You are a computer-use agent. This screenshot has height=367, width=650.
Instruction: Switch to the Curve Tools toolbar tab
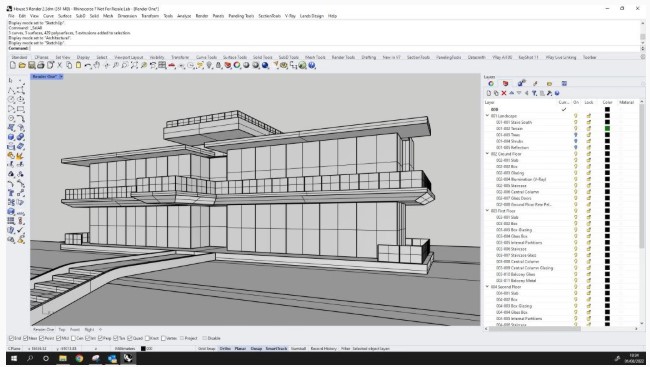point(206,57)
